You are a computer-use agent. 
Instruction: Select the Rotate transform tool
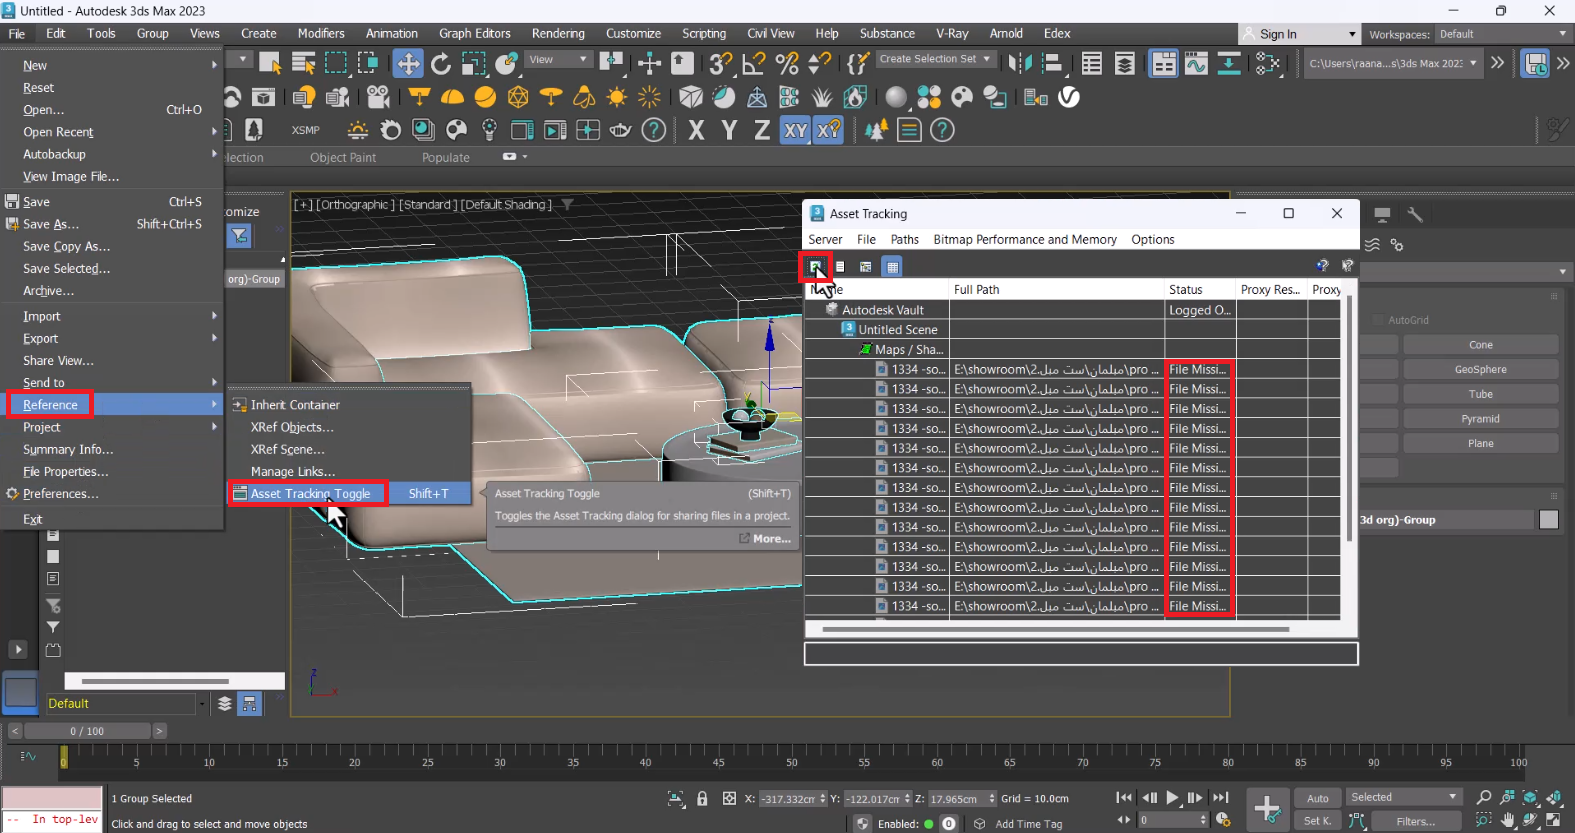click(441, 64)
